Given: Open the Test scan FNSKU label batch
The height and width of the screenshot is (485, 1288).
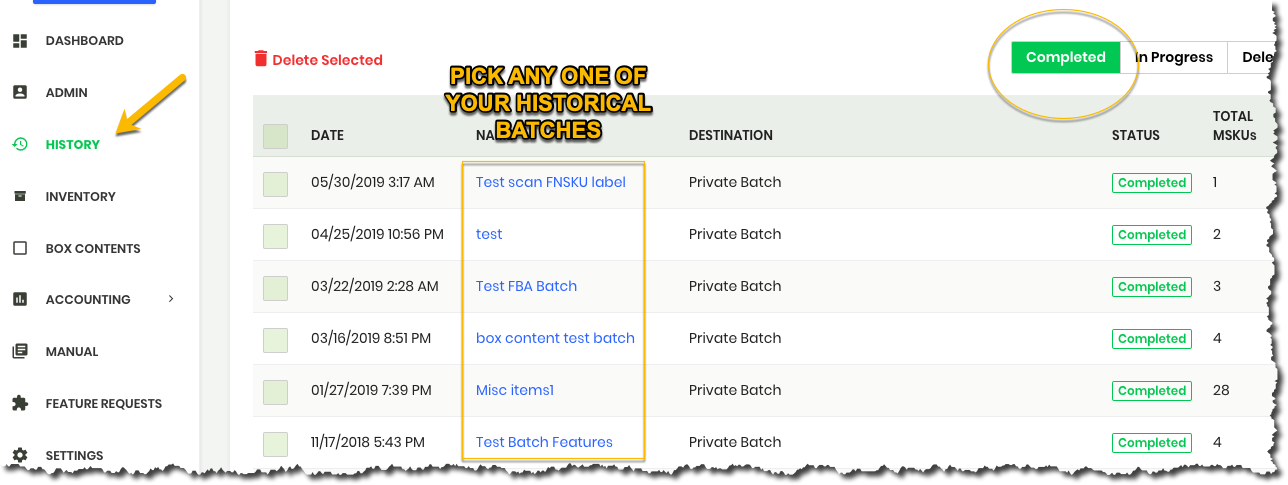Looking at the screenshot, I should pyautogui.click(x=551, y=182).
